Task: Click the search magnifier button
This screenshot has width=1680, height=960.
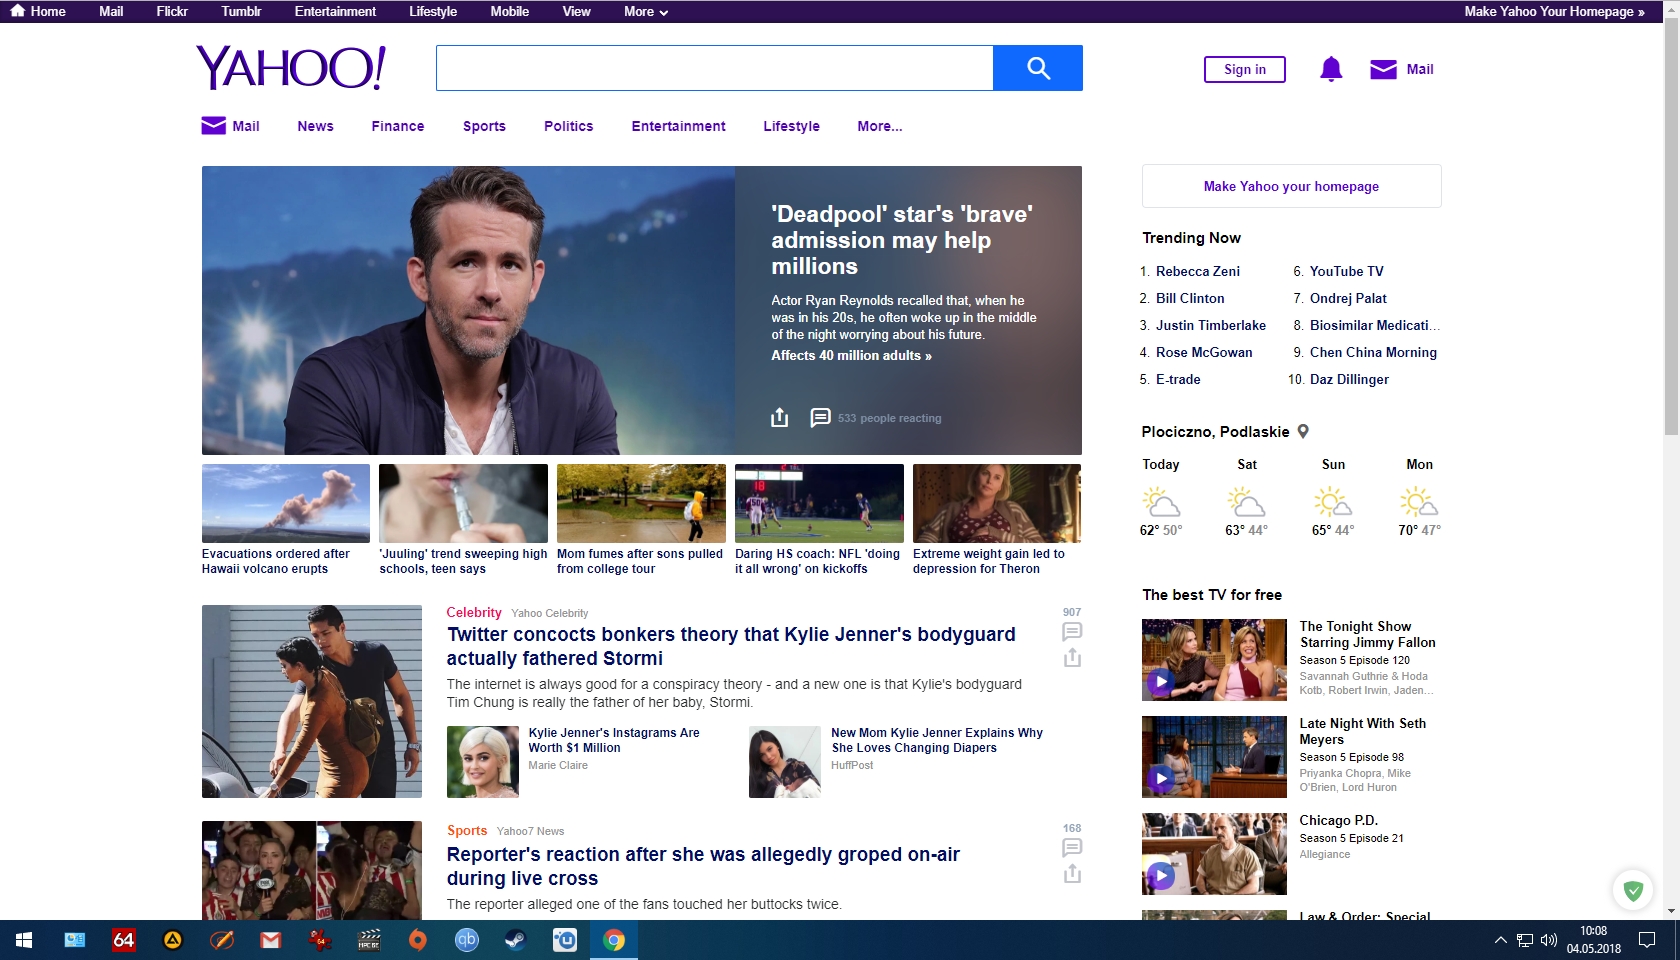Action: click(x=1038, y=68)
